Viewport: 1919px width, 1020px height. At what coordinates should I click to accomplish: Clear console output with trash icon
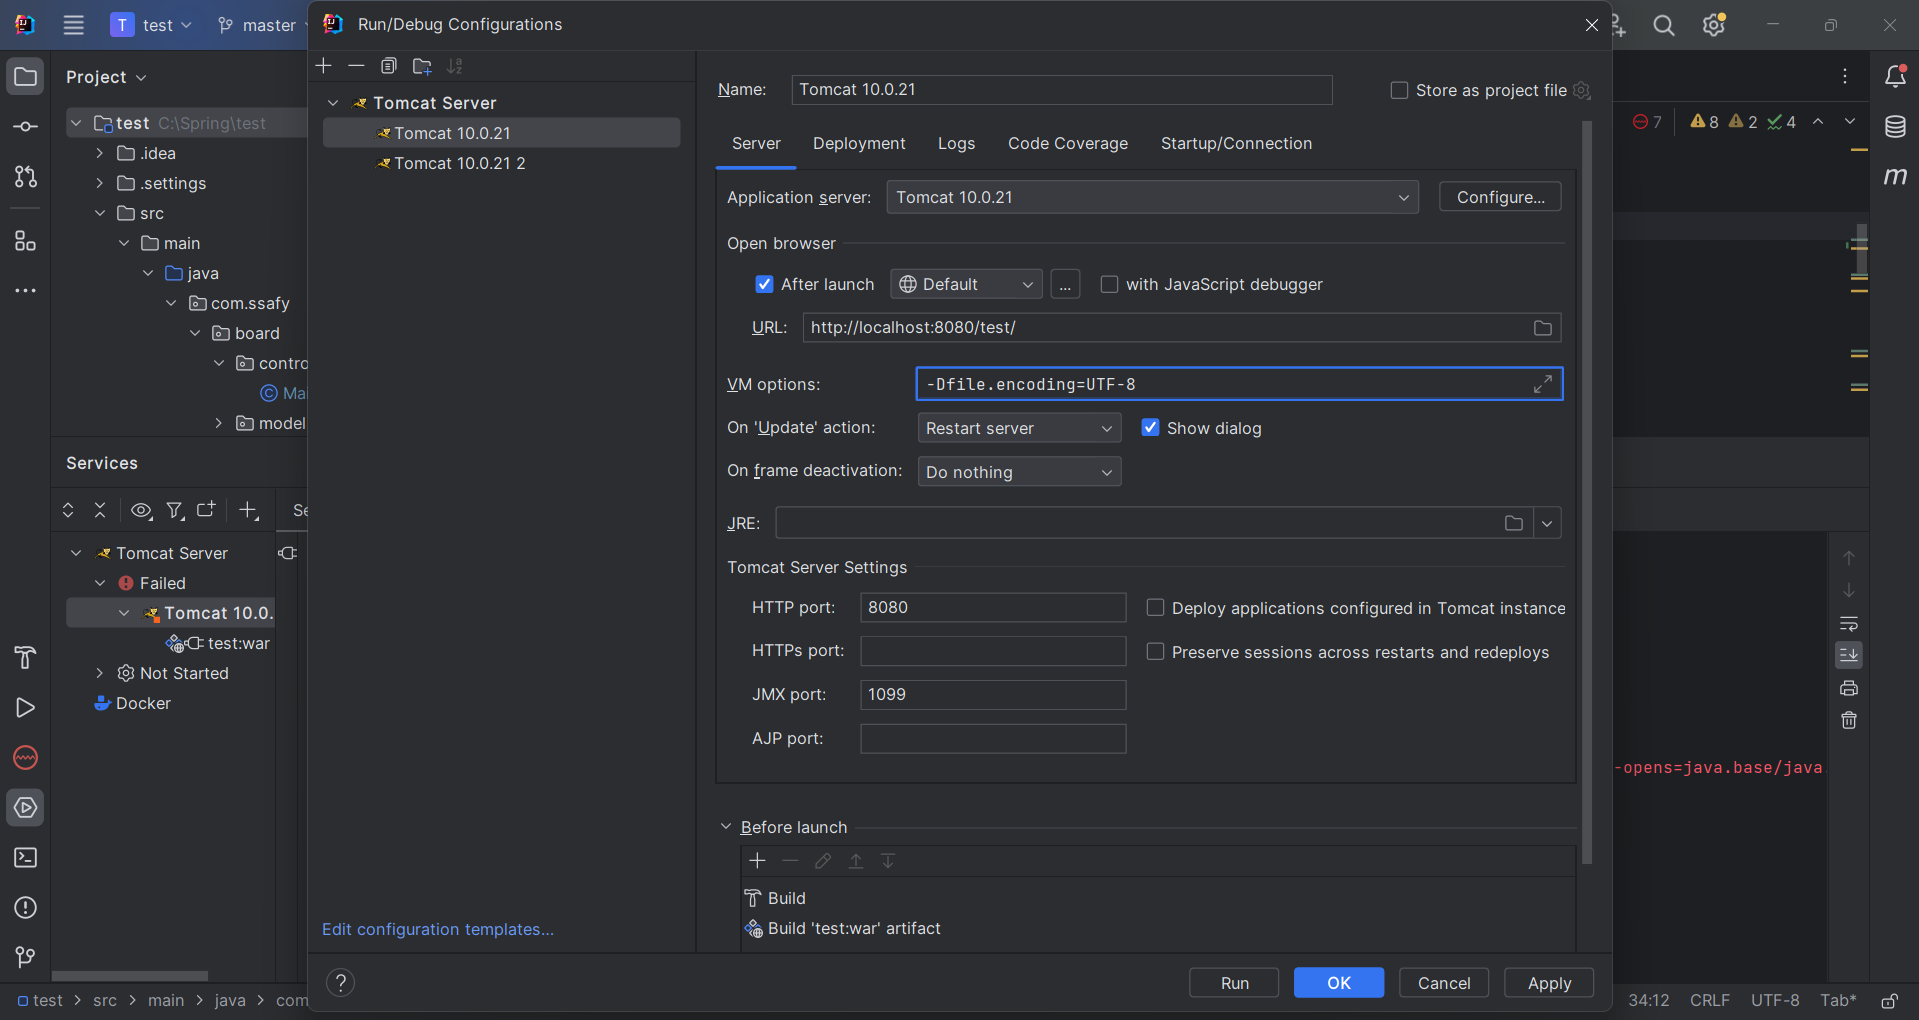click(x=1849, y=720)
